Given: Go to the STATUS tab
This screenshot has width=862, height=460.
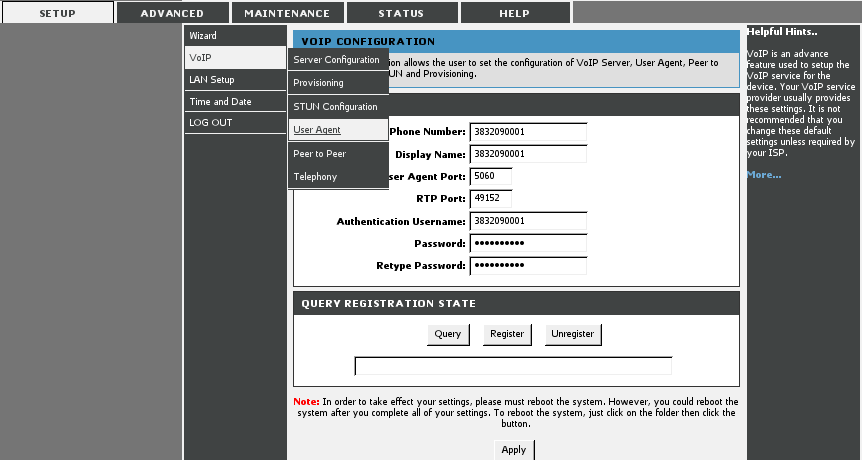Looking at the screenshot, I should click(401, 13).
